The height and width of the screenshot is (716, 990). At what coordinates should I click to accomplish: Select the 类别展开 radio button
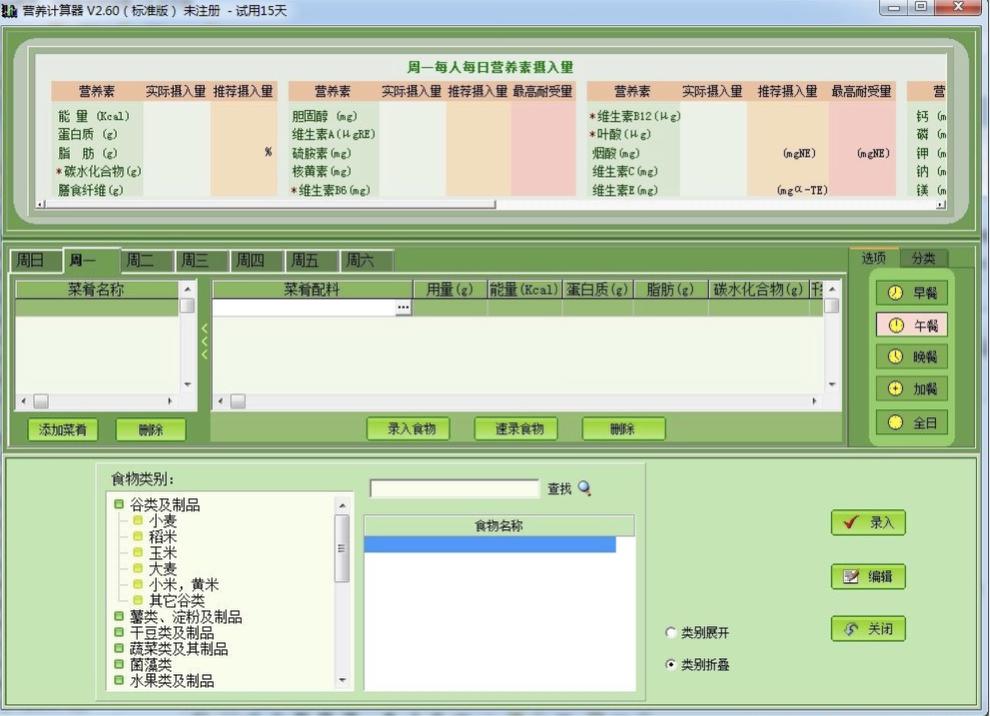coord(671,632)
